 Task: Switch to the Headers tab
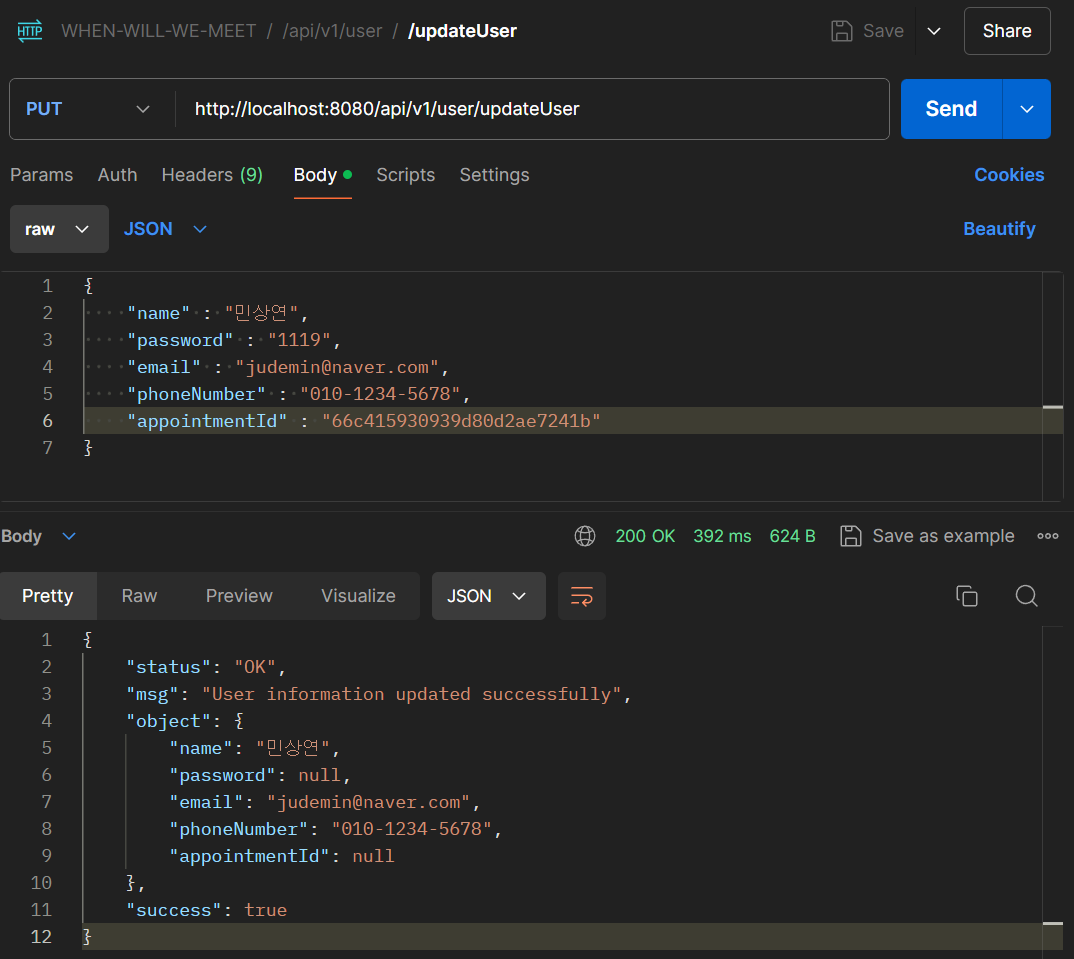[212, 175]
